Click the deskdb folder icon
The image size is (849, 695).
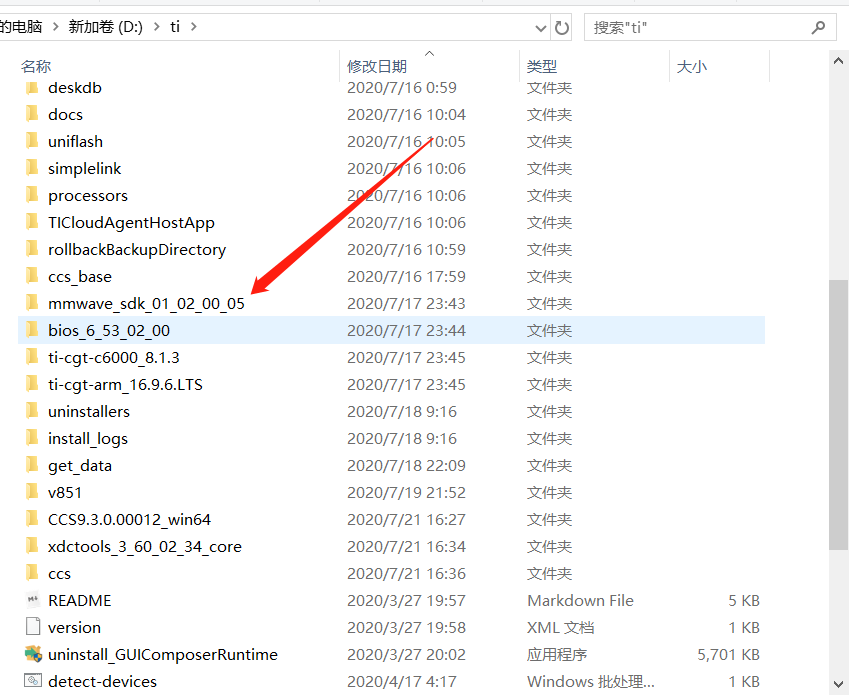click(32, 87)
